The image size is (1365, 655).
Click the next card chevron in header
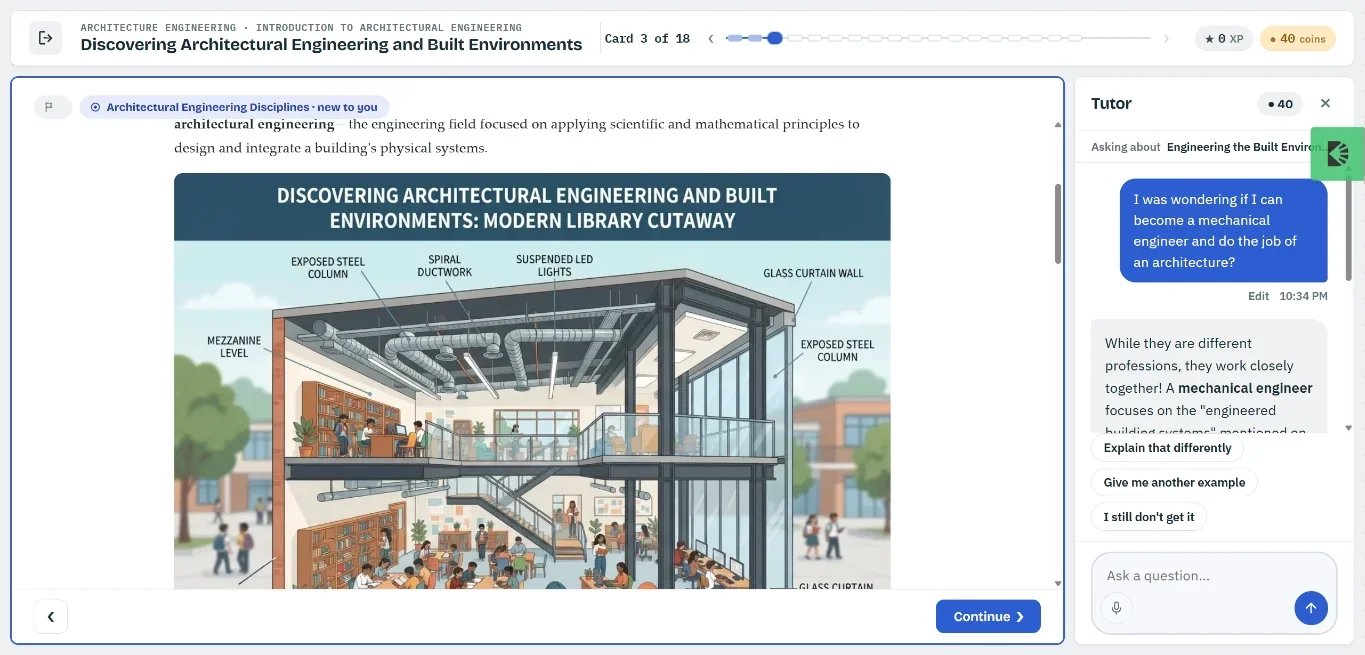[x=1166, y=39]
